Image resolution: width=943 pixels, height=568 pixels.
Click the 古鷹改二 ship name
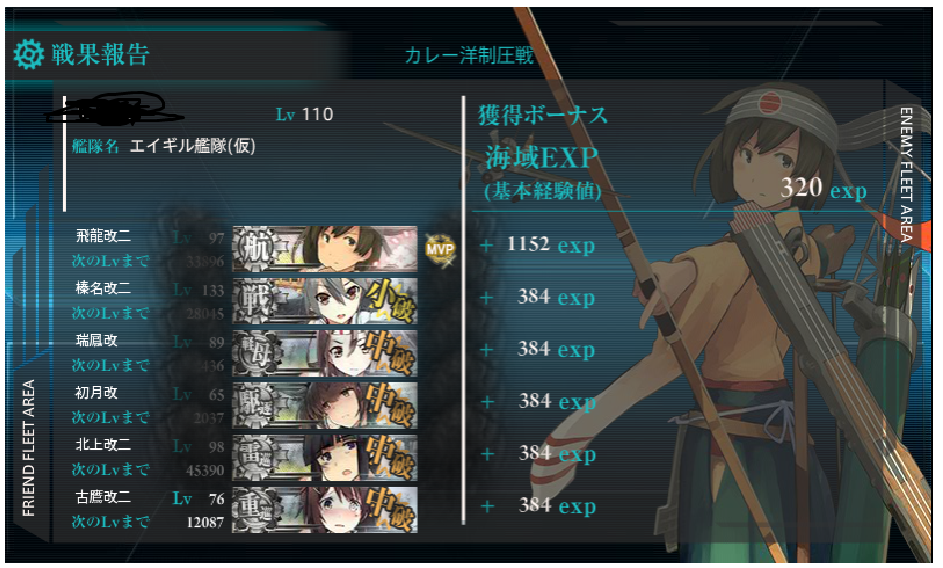(103, 497)
